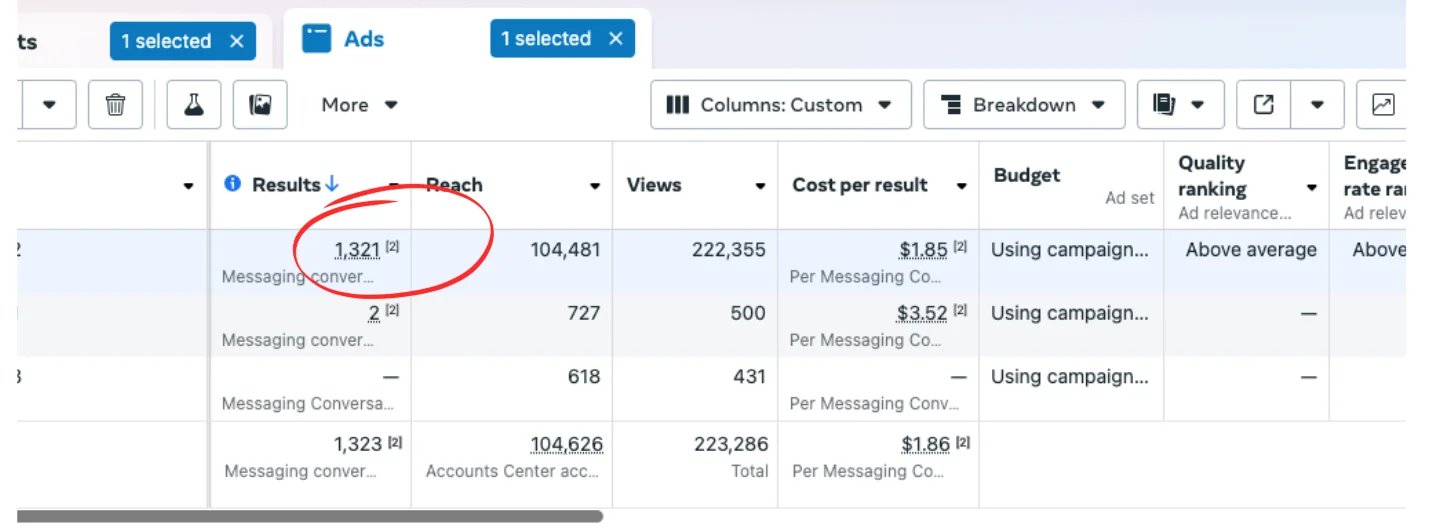
Task: Click the image creative hub icon button
Action: point(260,104)
